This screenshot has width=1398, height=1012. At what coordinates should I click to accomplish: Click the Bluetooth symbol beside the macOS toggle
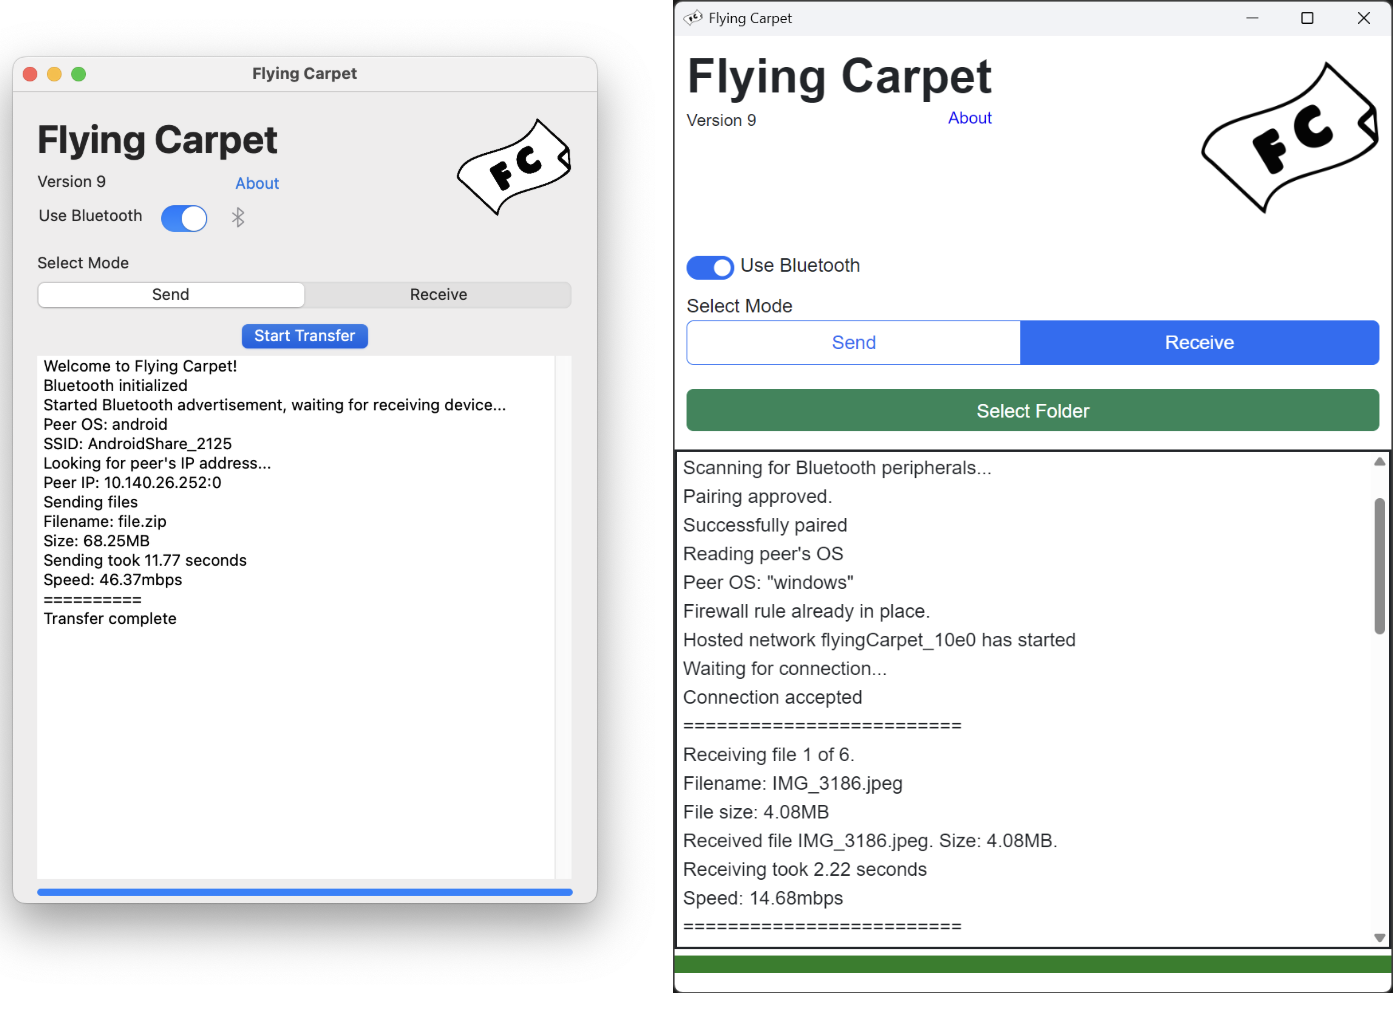coord(238,217)
